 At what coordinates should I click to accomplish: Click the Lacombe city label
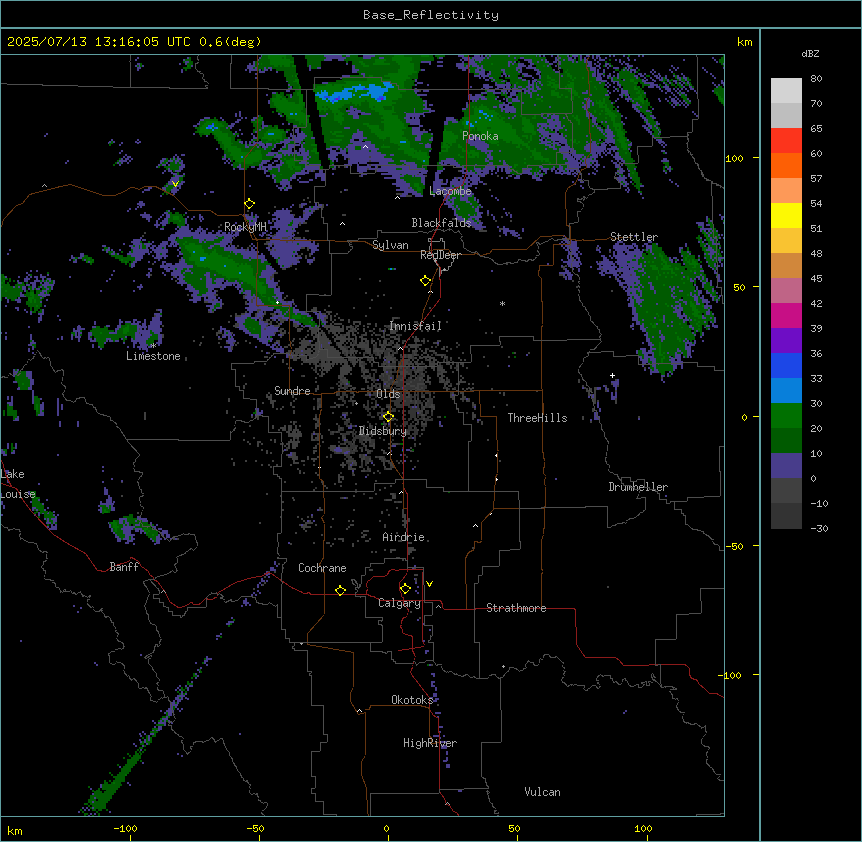[x=450, y=191]
